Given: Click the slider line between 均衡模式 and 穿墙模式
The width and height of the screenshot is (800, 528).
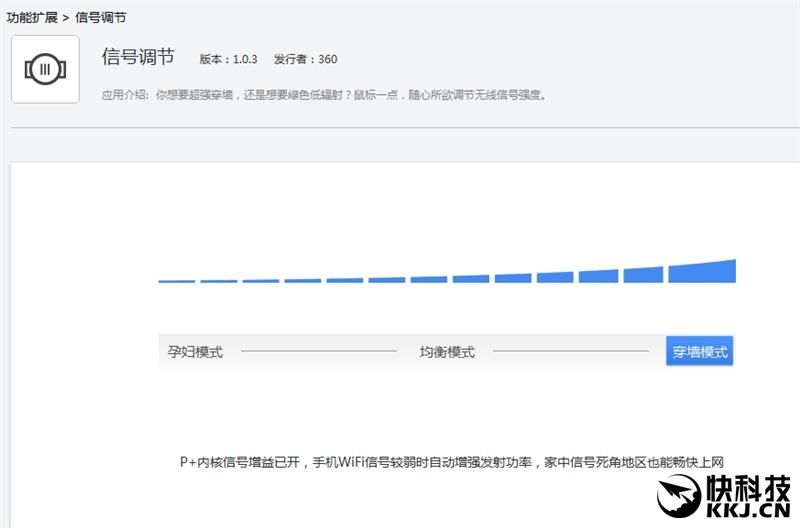Looking at the screenshot, I should [x=570, y=351].
